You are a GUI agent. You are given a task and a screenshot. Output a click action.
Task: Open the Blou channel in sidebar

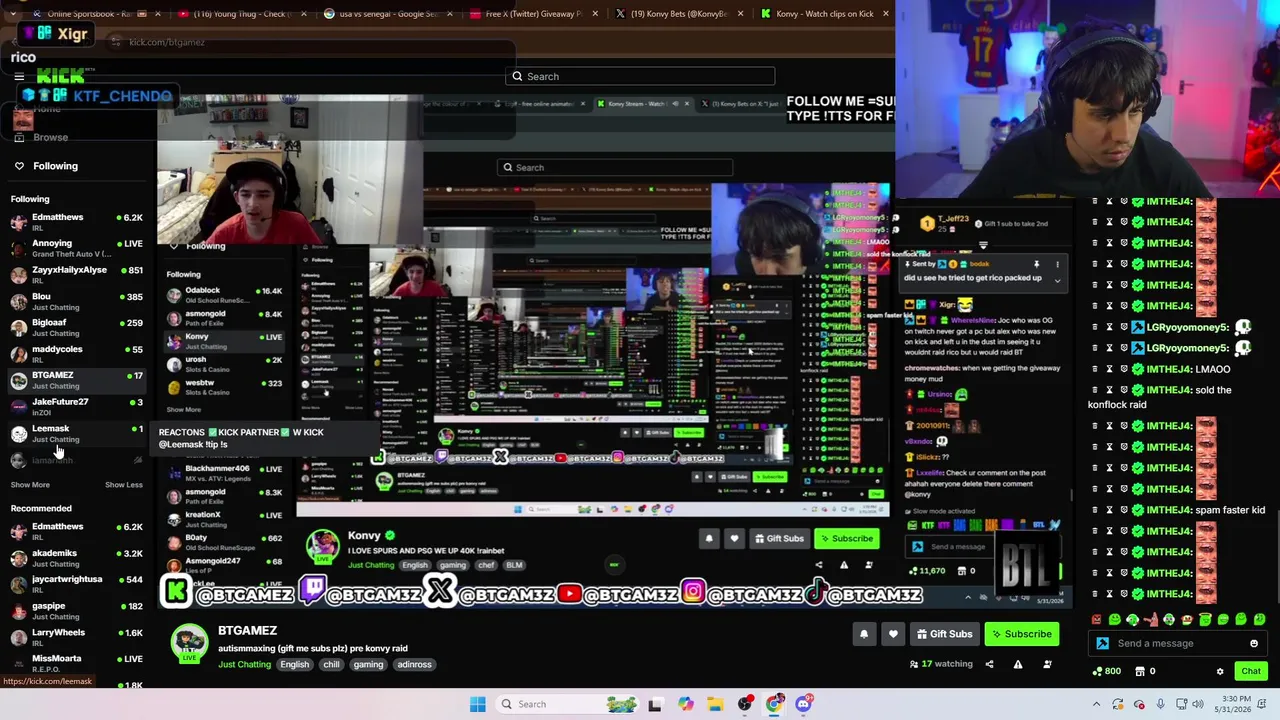pyautogui.click(x=77, y=301)
